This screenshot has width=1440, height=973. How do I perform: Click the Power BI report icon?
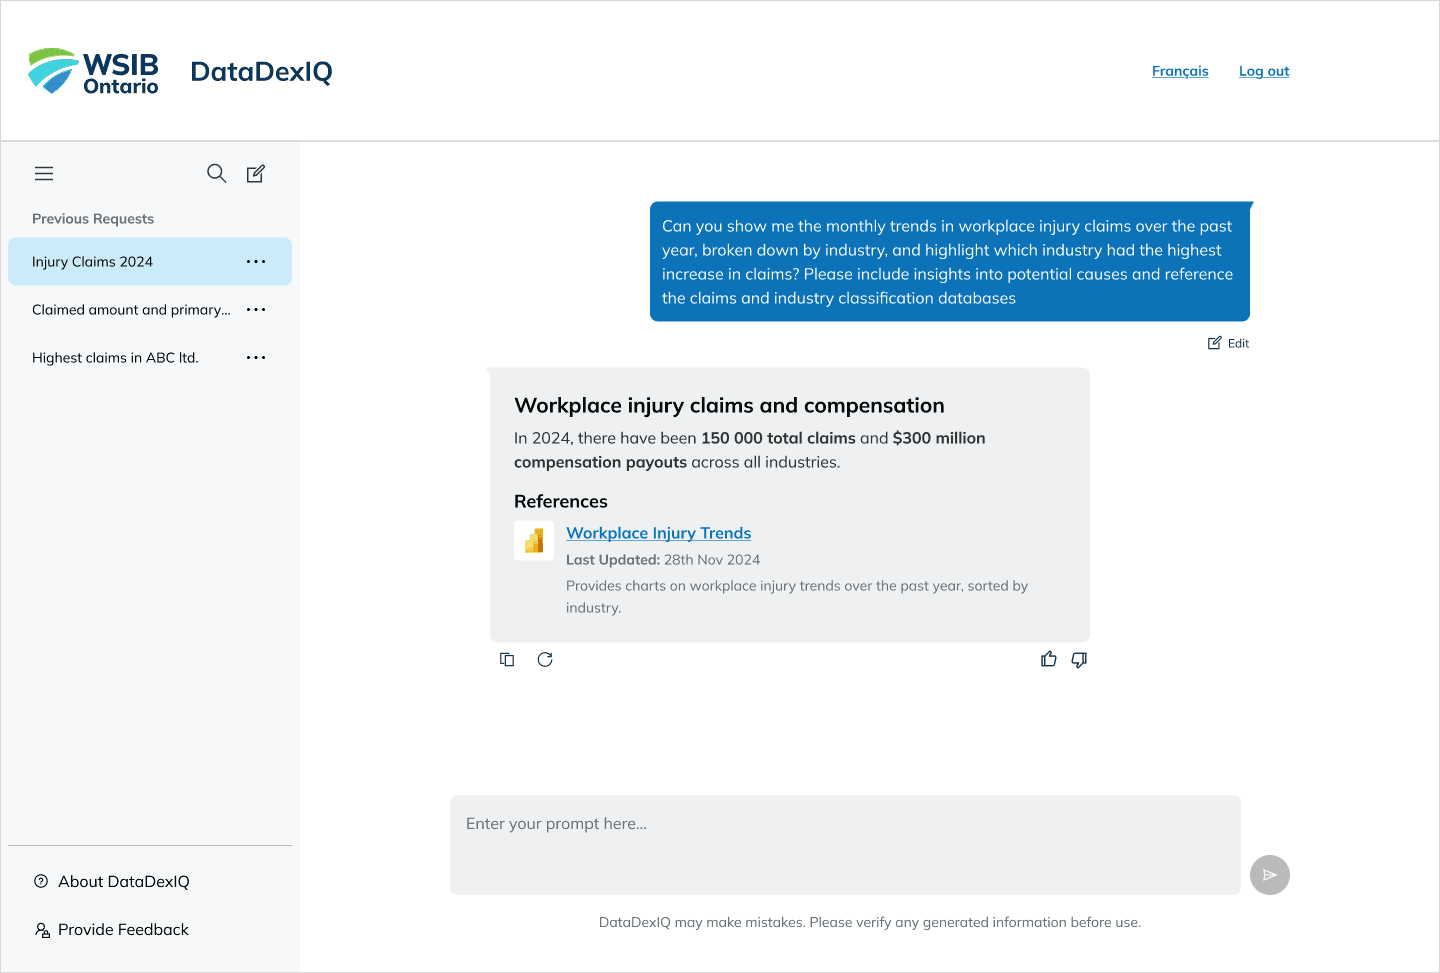coord(534,541)
